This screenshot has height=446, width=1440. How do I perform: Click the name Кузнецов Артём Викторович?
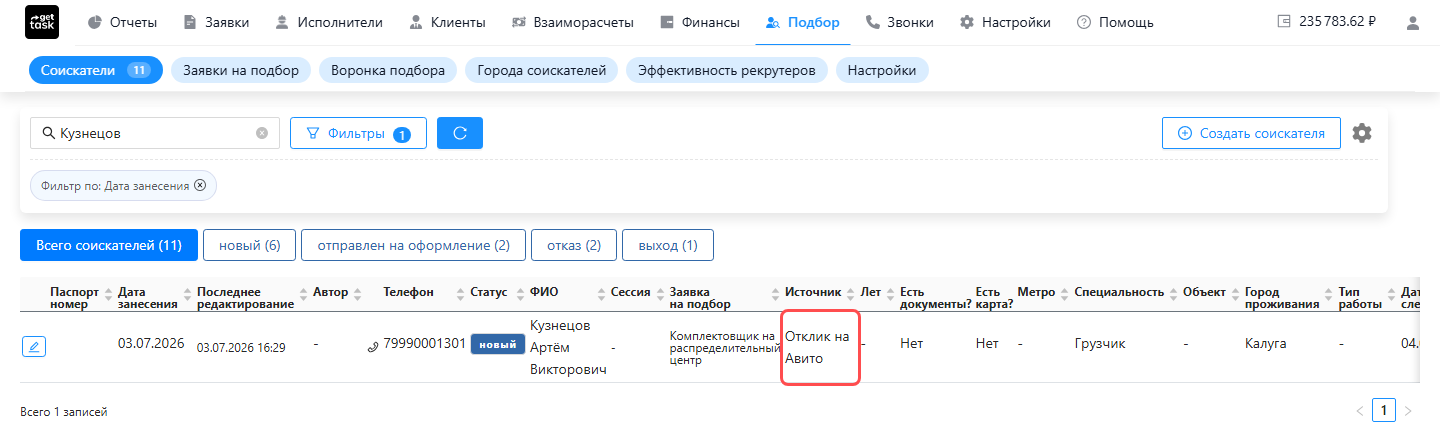[567, 348]
